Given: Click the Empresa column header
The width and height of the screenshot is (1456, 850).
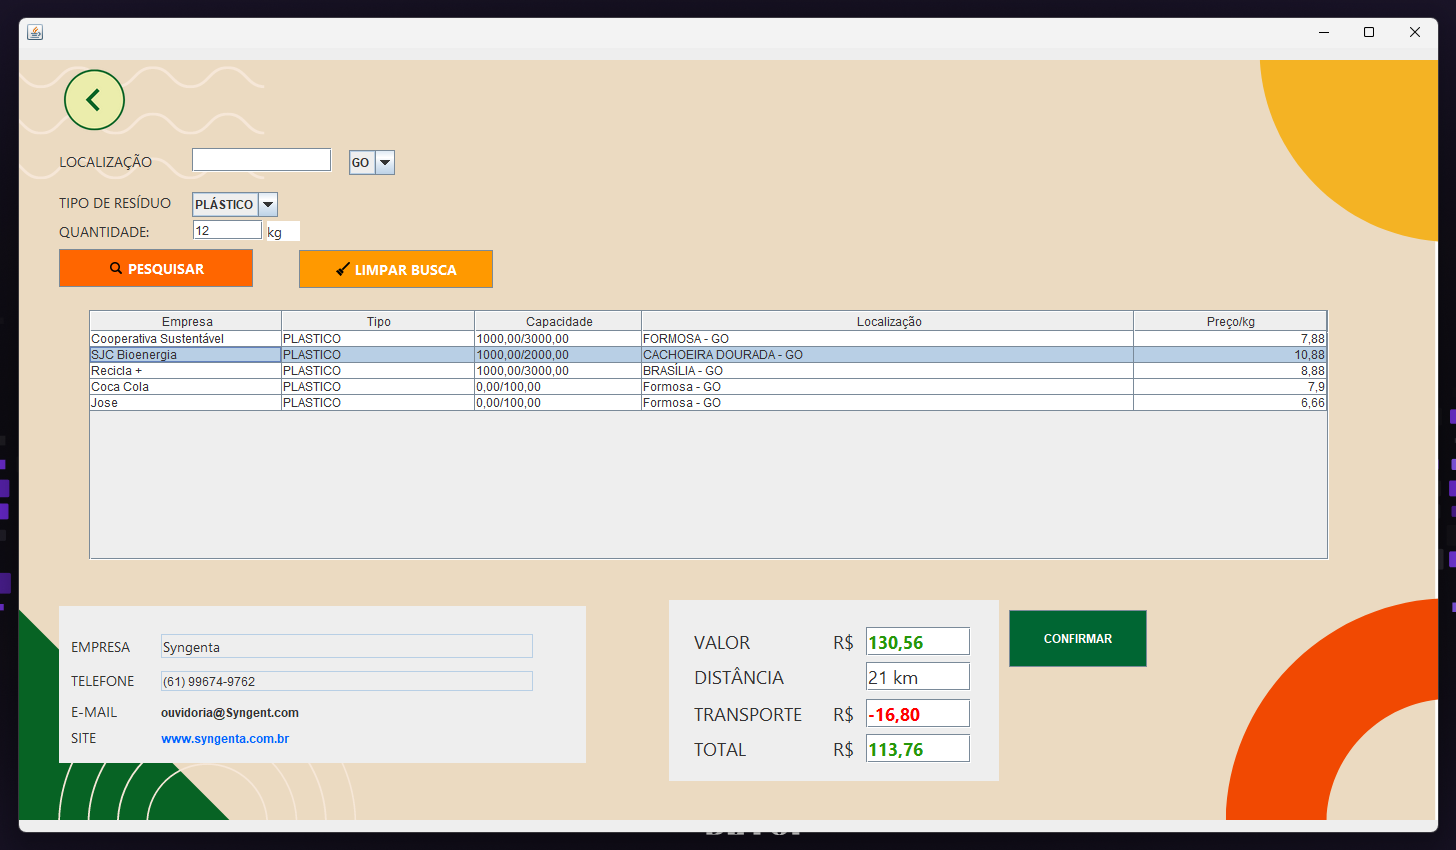Looking at the screenshot, I should (186, 321).
